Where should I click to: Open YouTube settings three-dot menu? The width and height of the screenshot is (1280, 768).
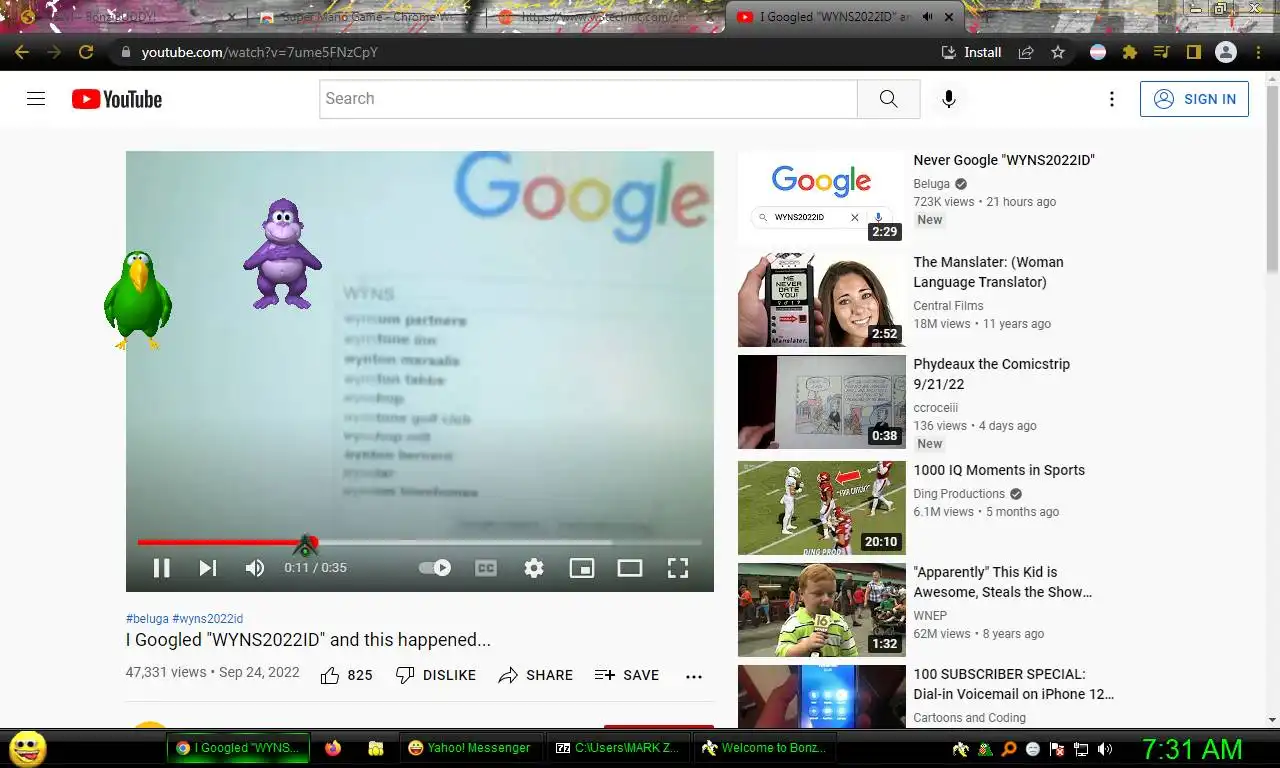(1111, 99)
